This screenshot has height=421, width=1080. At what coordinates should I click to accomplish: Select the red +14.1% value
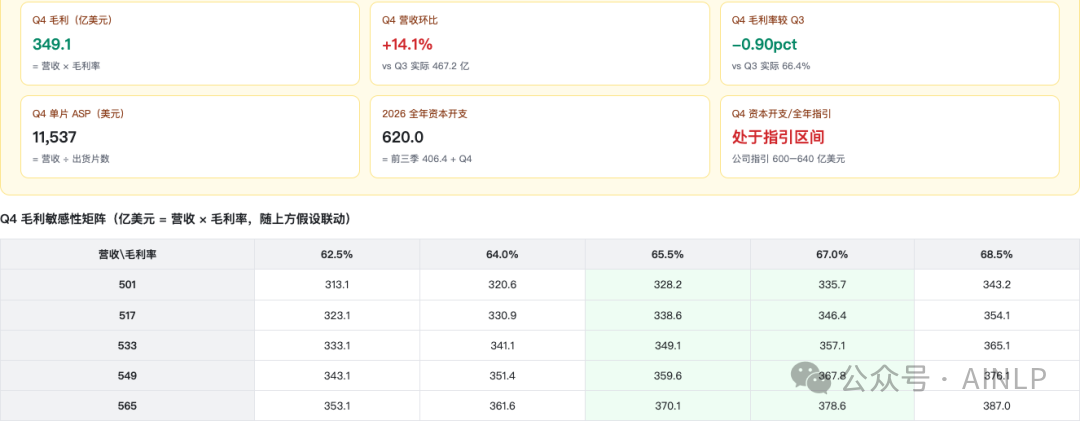click(407, 44)
